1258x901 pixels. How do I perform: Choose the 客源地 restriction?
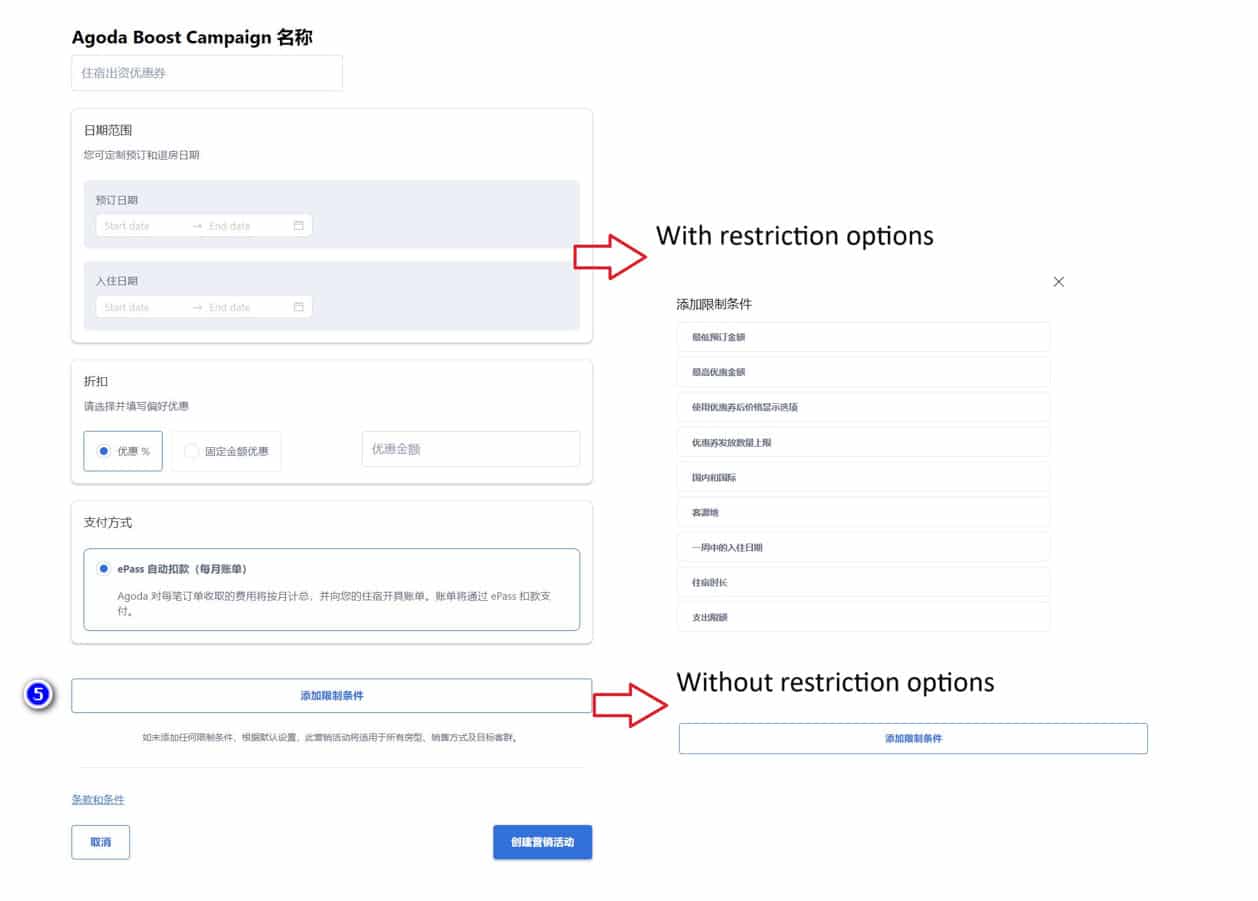point(864,512)
